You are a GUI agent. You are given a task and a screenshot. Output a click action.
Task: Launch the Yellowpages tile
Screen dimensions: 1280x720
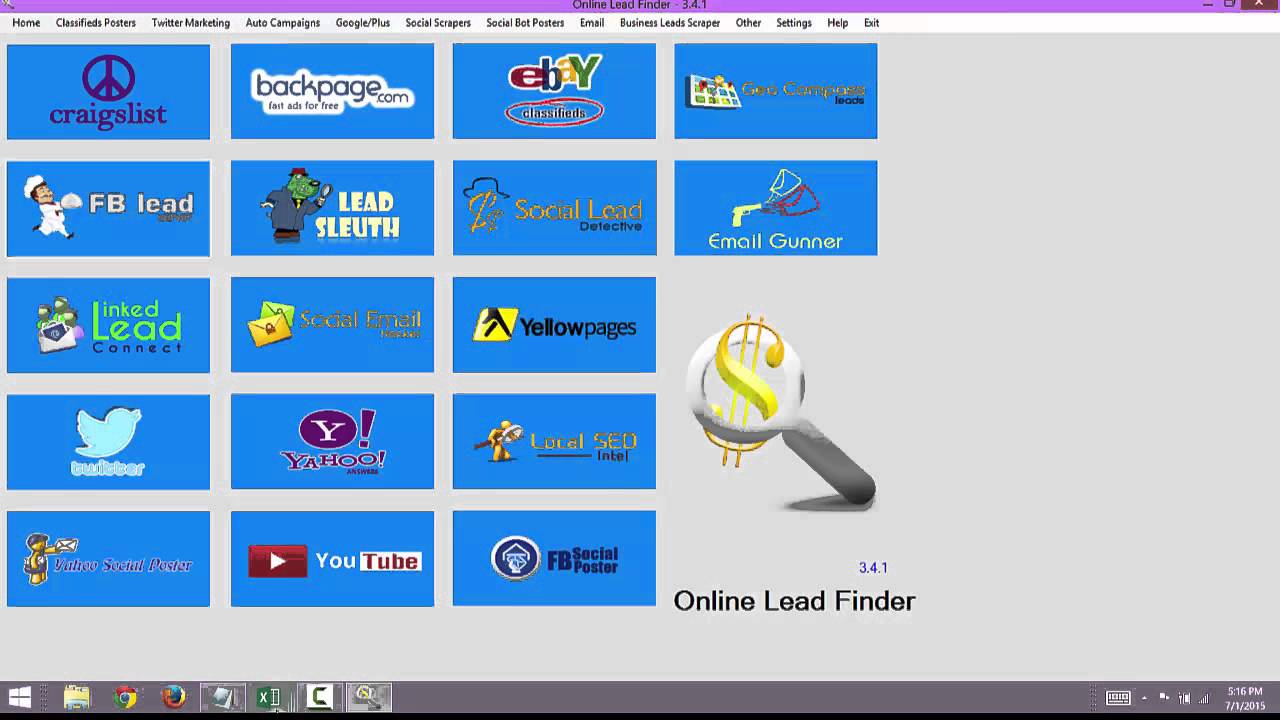click(554, 325)
